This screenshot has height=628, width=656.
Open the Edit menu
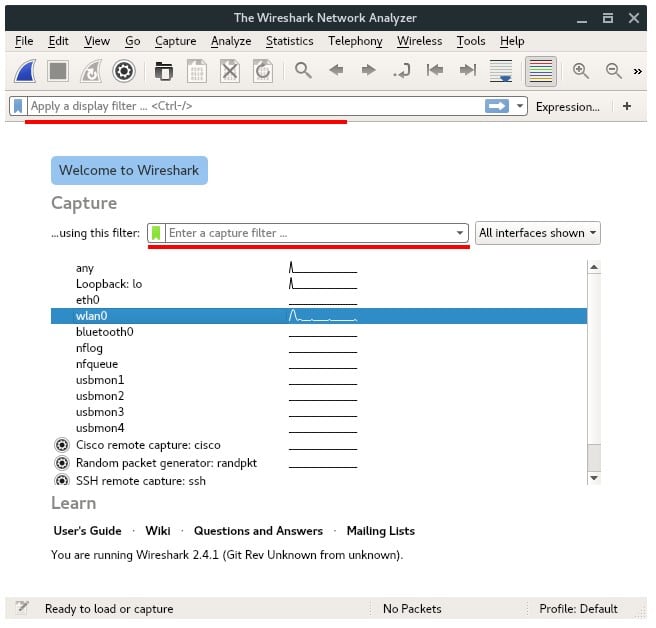[58, 41]
